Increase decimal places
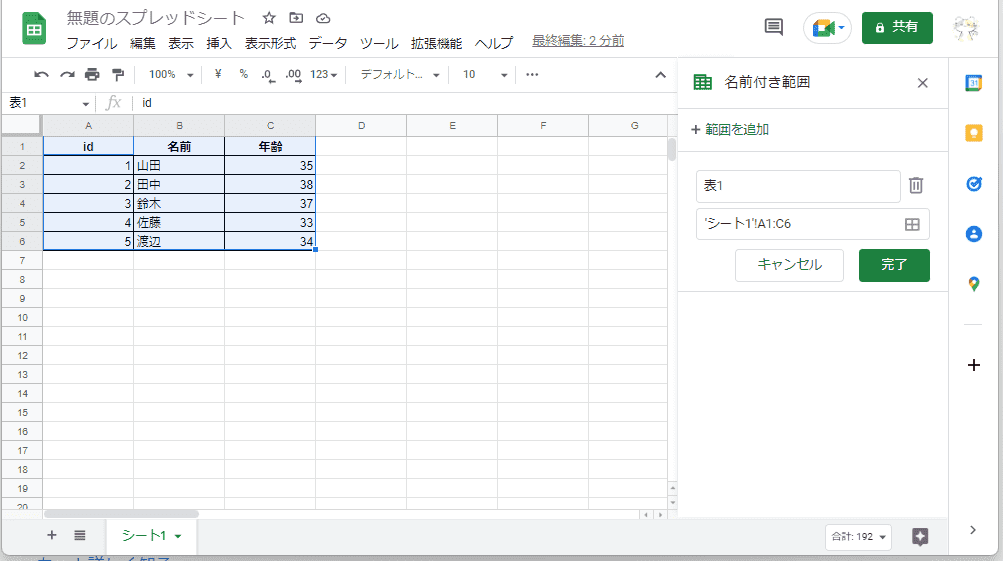 tap(293, 75)
